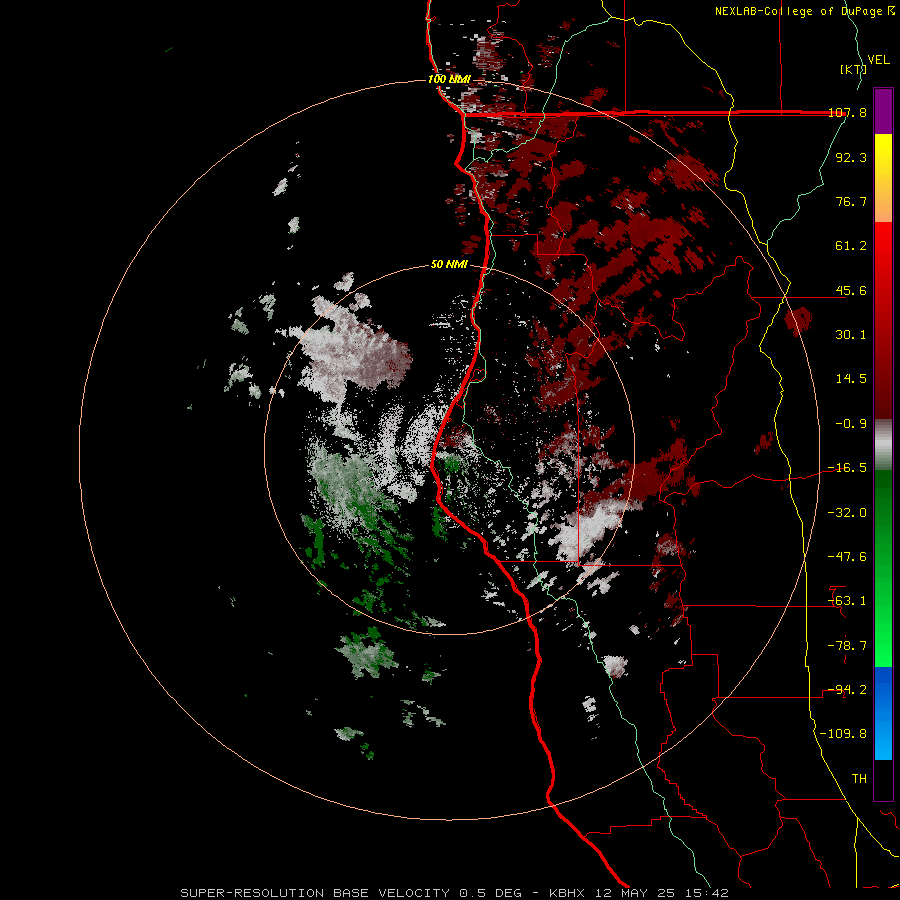Click the -109.8 legend value
The image size is (900, 900).
(x=843, y=734)
